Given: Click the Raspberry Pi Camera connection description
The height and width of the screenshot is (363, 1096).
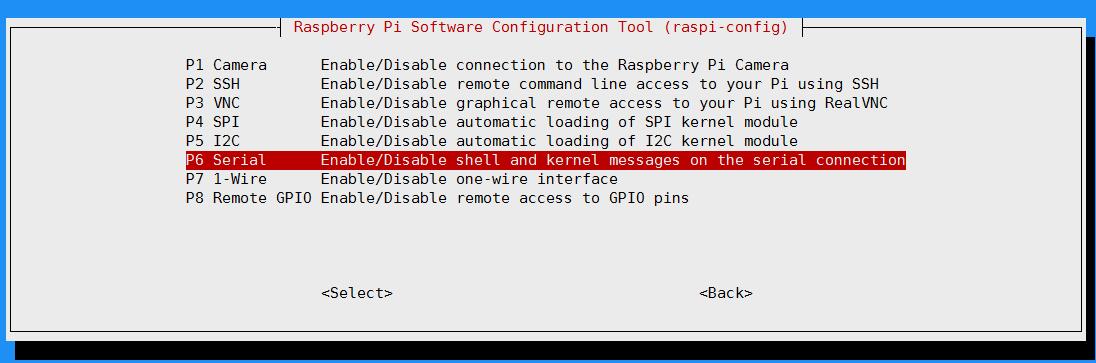Looking at the screenshot, I should (554, 65).
